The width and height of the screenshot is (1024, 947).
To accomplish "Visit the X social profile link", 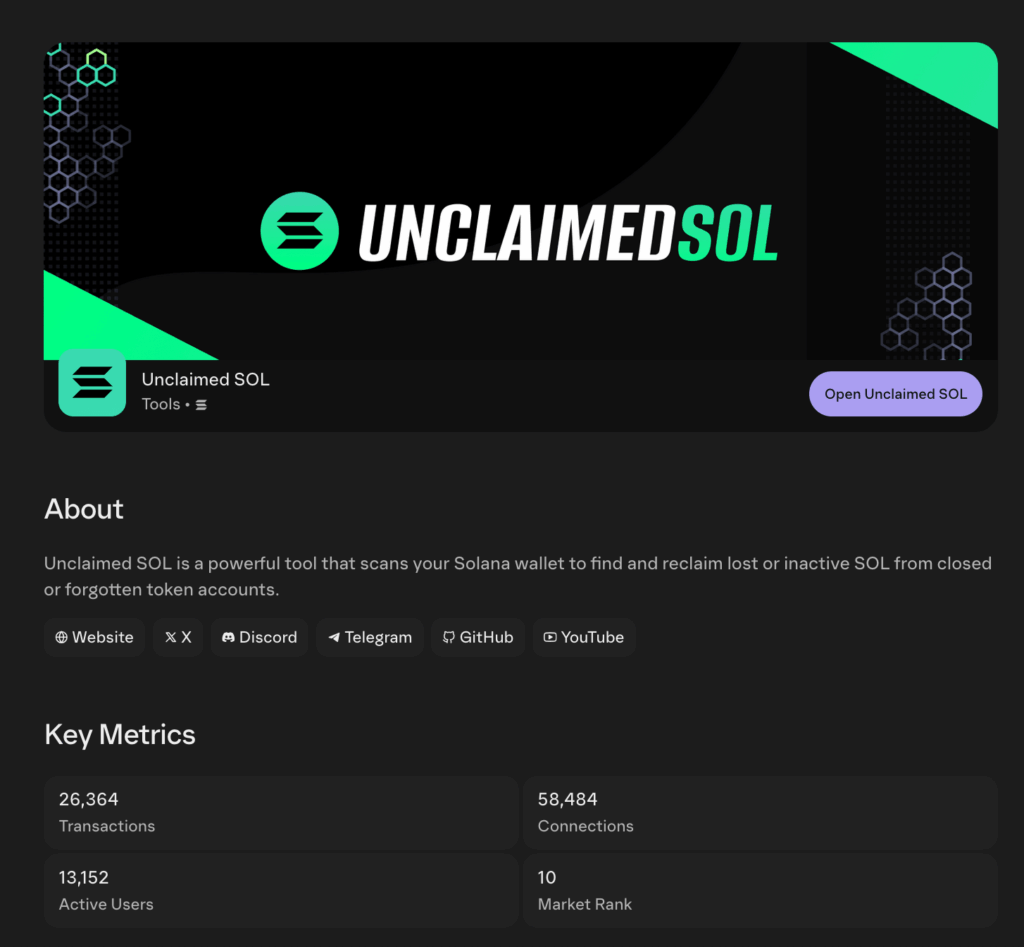I will pos(178,637).
